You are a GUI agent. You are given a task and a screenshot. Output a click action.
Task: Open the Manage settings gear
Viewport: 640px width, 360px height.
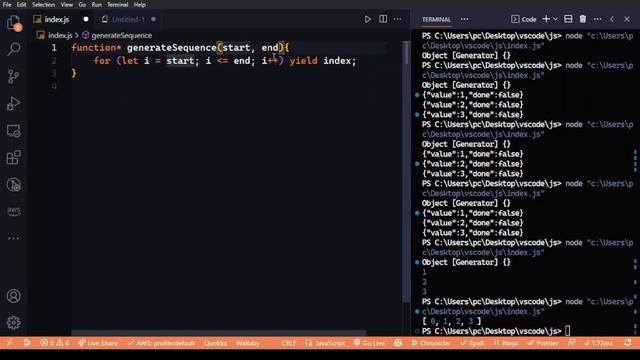coord(13,322)
